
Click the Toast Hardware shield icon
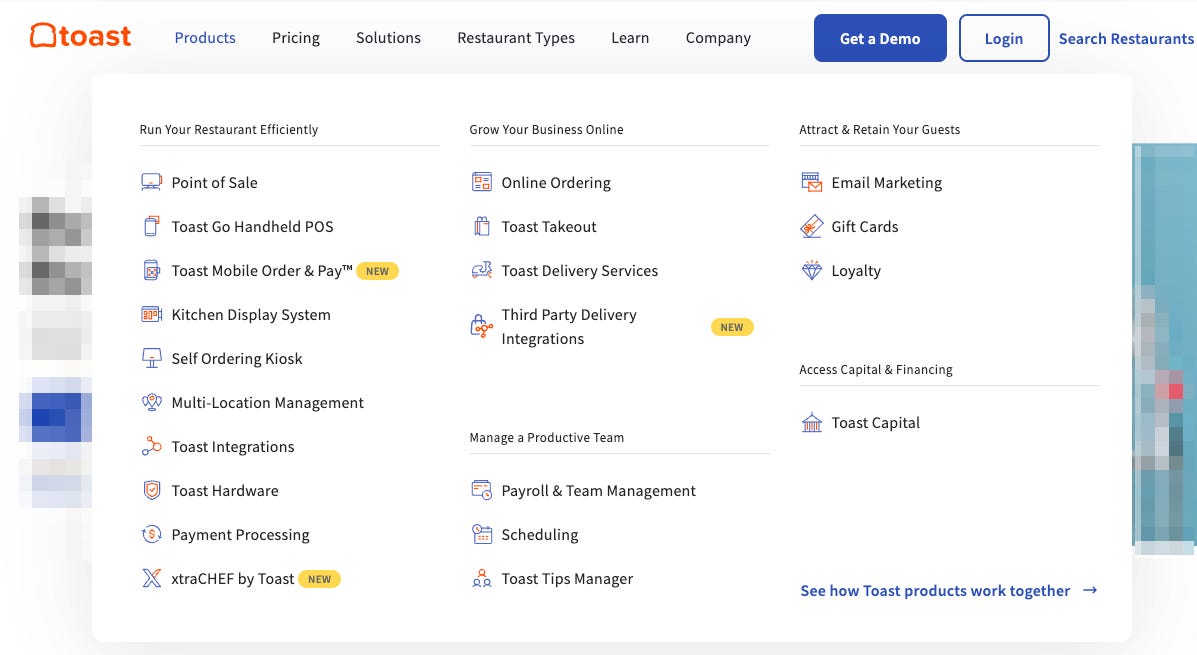(x=151, y=490)
